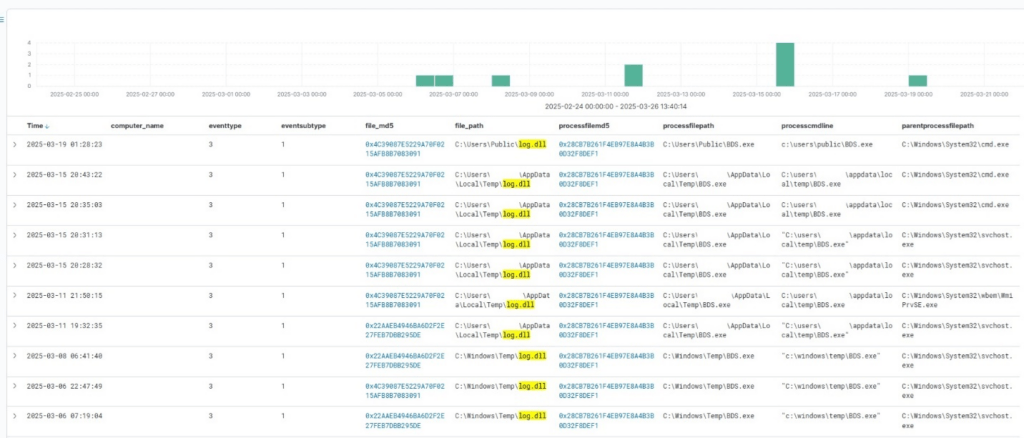This screenshot has height=438, width=1024.
Task: Click the timestamp 2025-03-15 20:28:32
Action: (x=64, y=266)
